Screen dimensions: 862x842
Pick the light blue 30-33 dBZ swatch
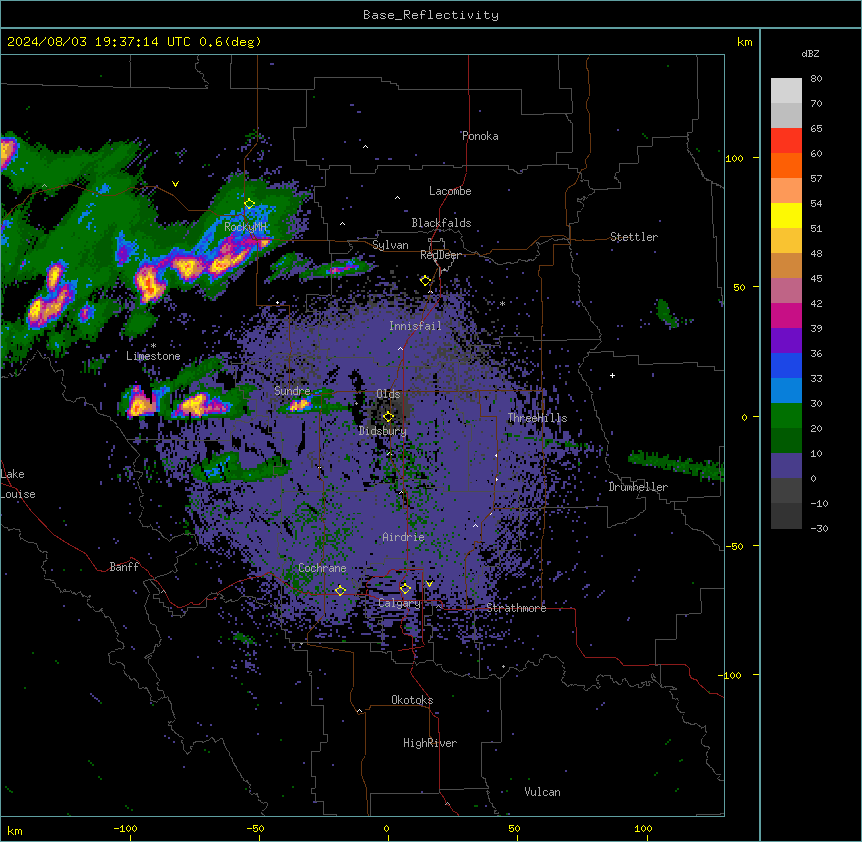[x=786, y=391]
